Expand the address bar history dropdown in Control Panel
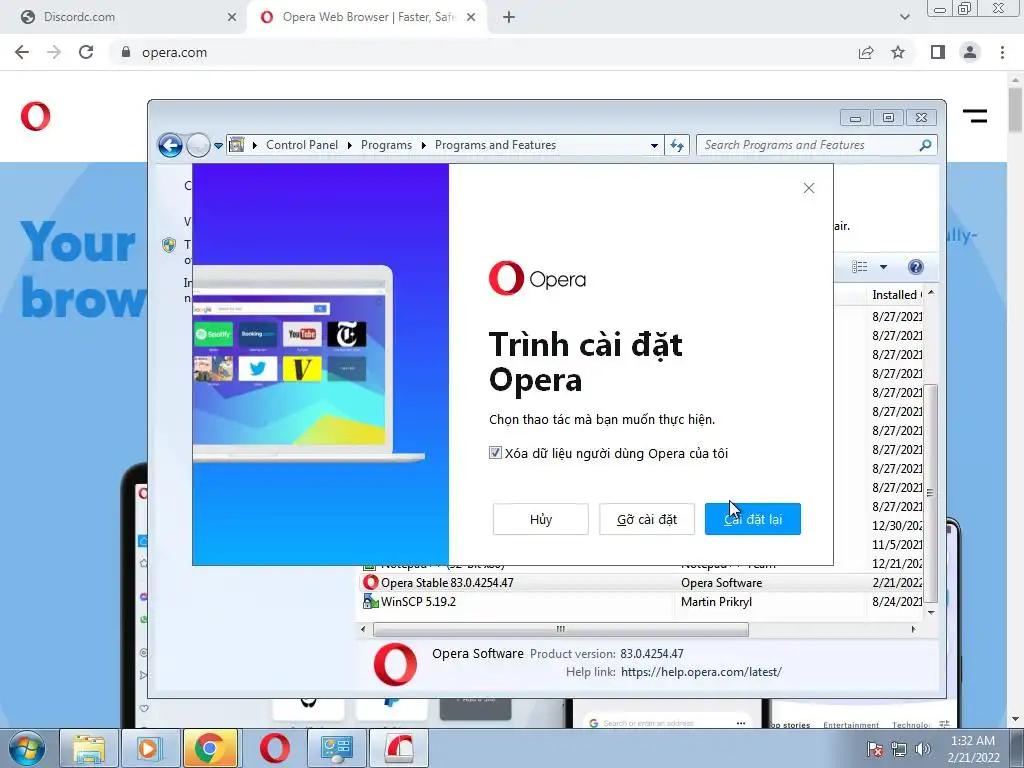Screen dimensions: 1024x768 654,146
